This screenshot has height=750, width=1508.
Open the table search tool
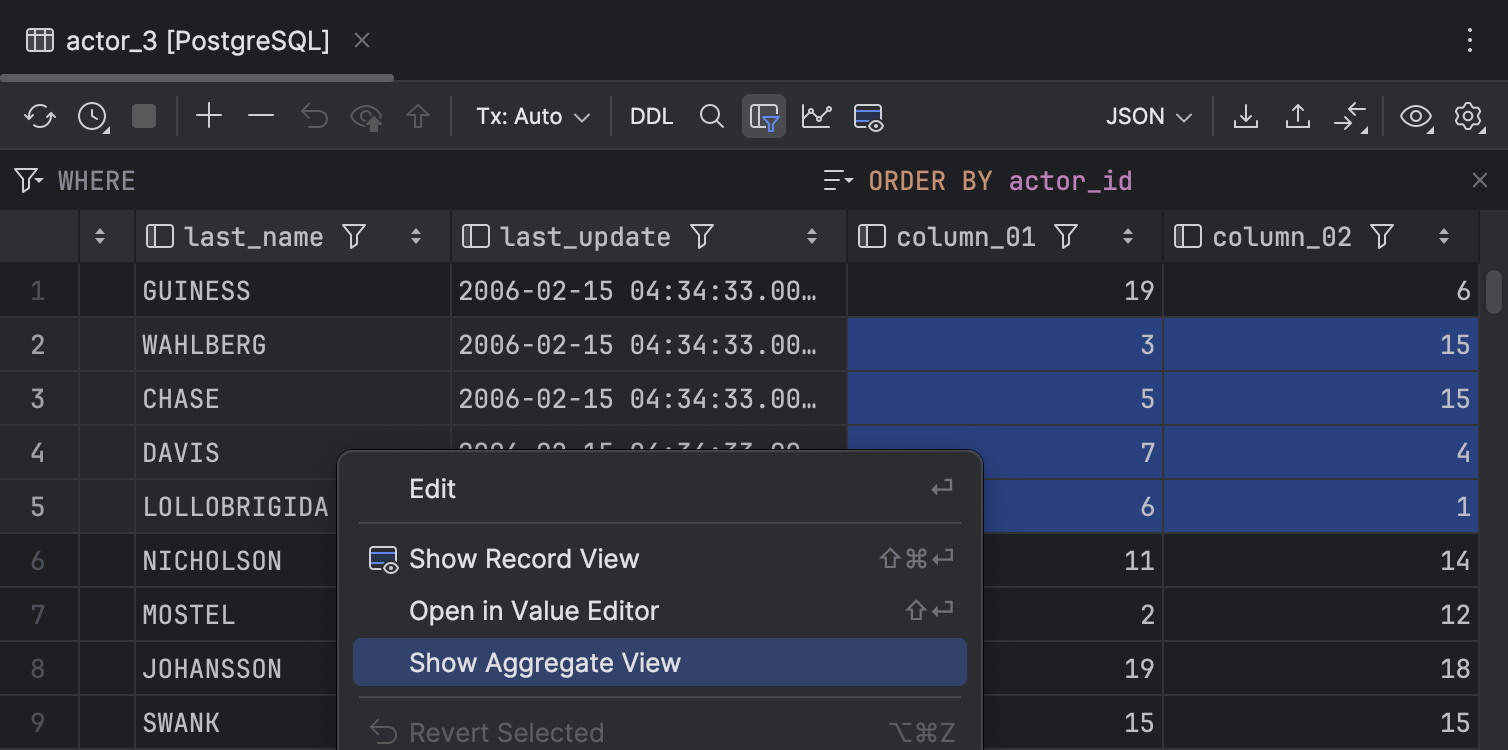tap(712, 116)
